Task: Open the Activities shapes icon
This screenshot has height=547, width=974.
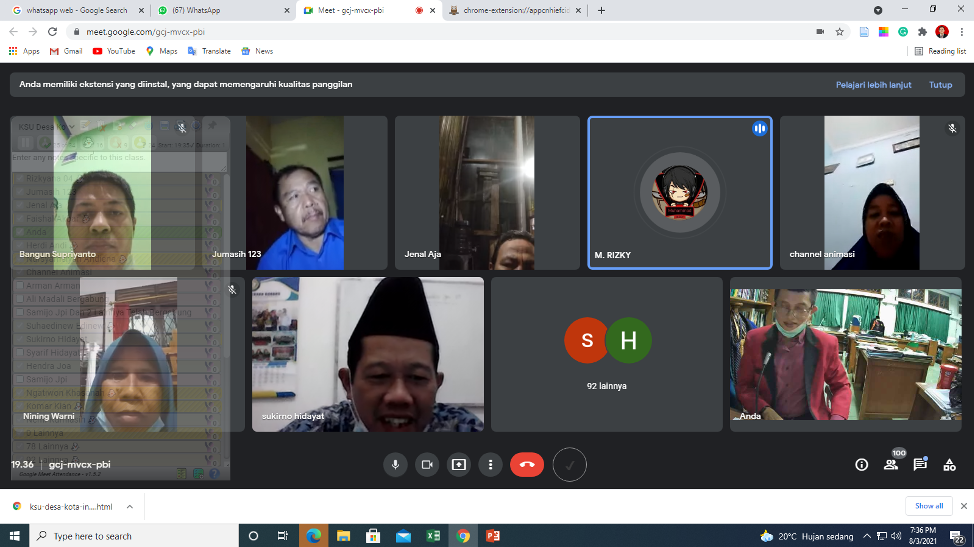Action: pyautogui.click(x=949, y=464)
